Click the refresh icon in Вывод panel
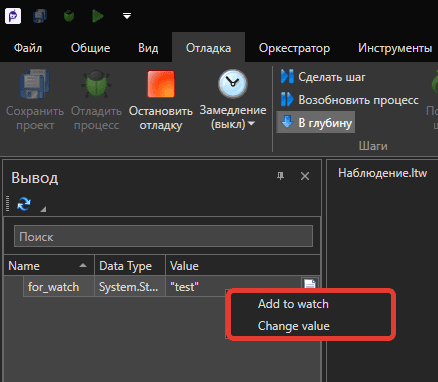This screenshot has height=382, width=438. (24, 204)
